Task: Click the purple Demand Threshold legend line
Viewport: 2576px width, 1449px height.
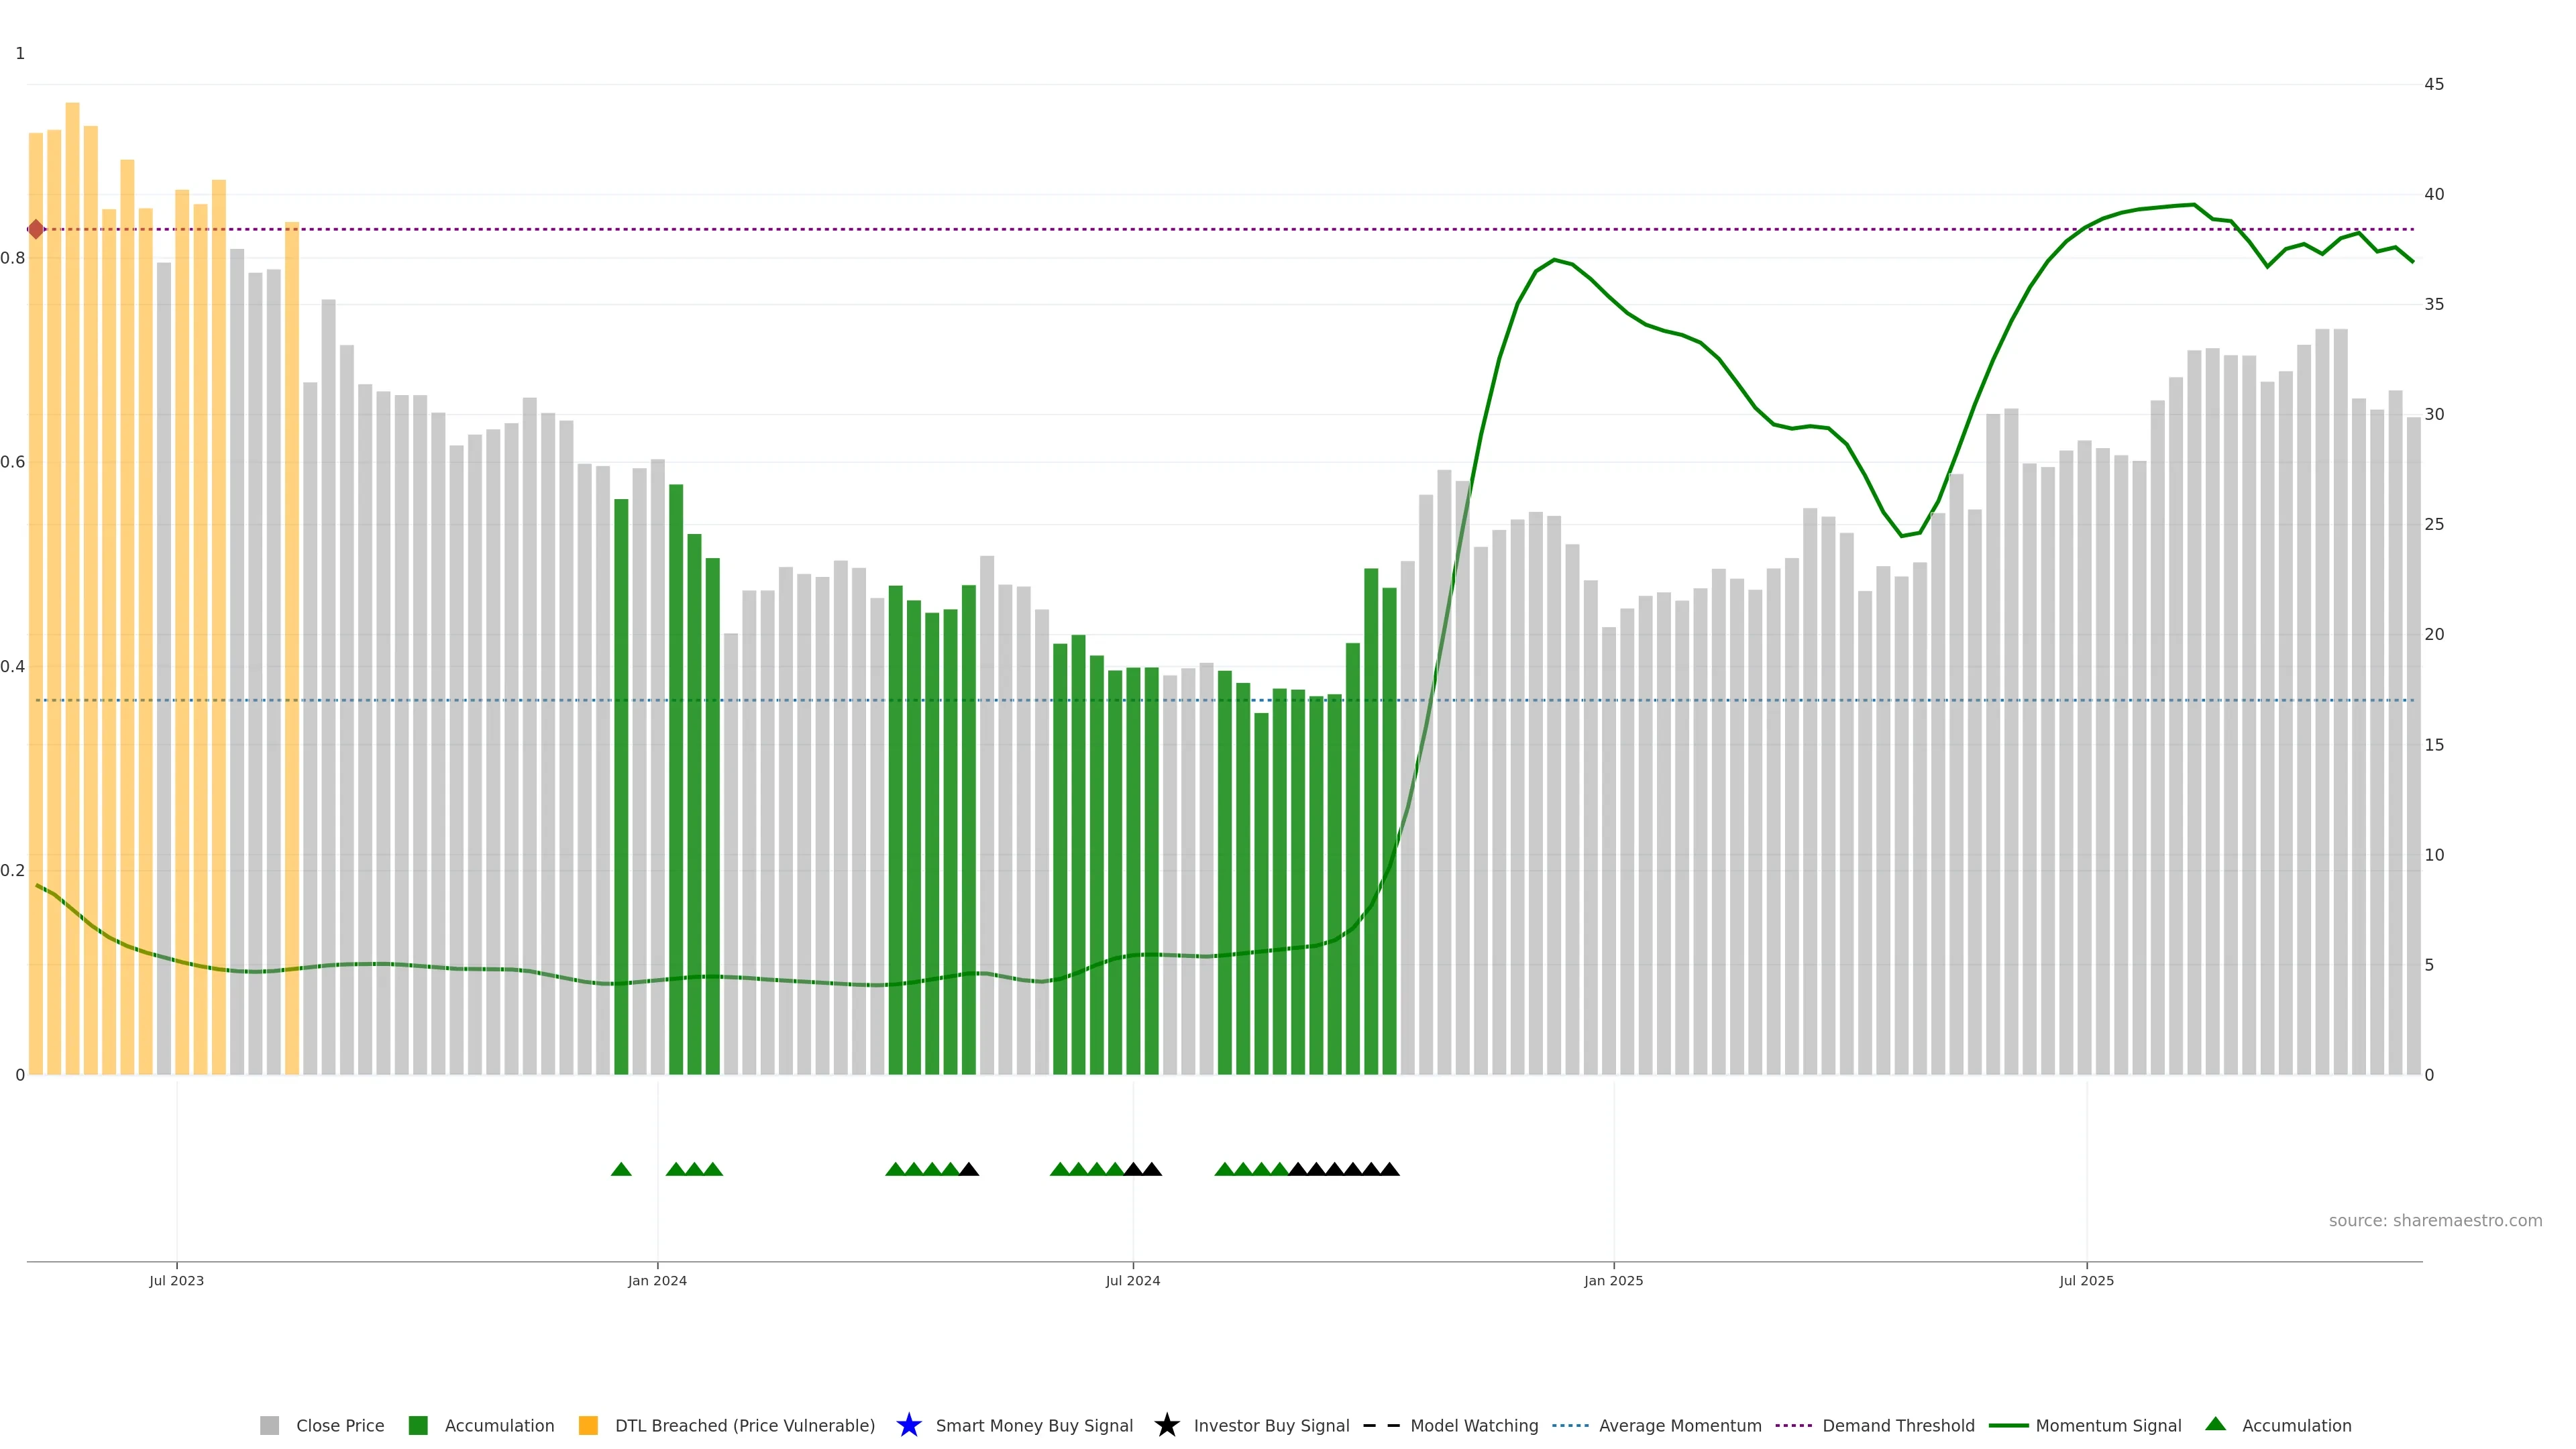Action: [1793, 1425]
